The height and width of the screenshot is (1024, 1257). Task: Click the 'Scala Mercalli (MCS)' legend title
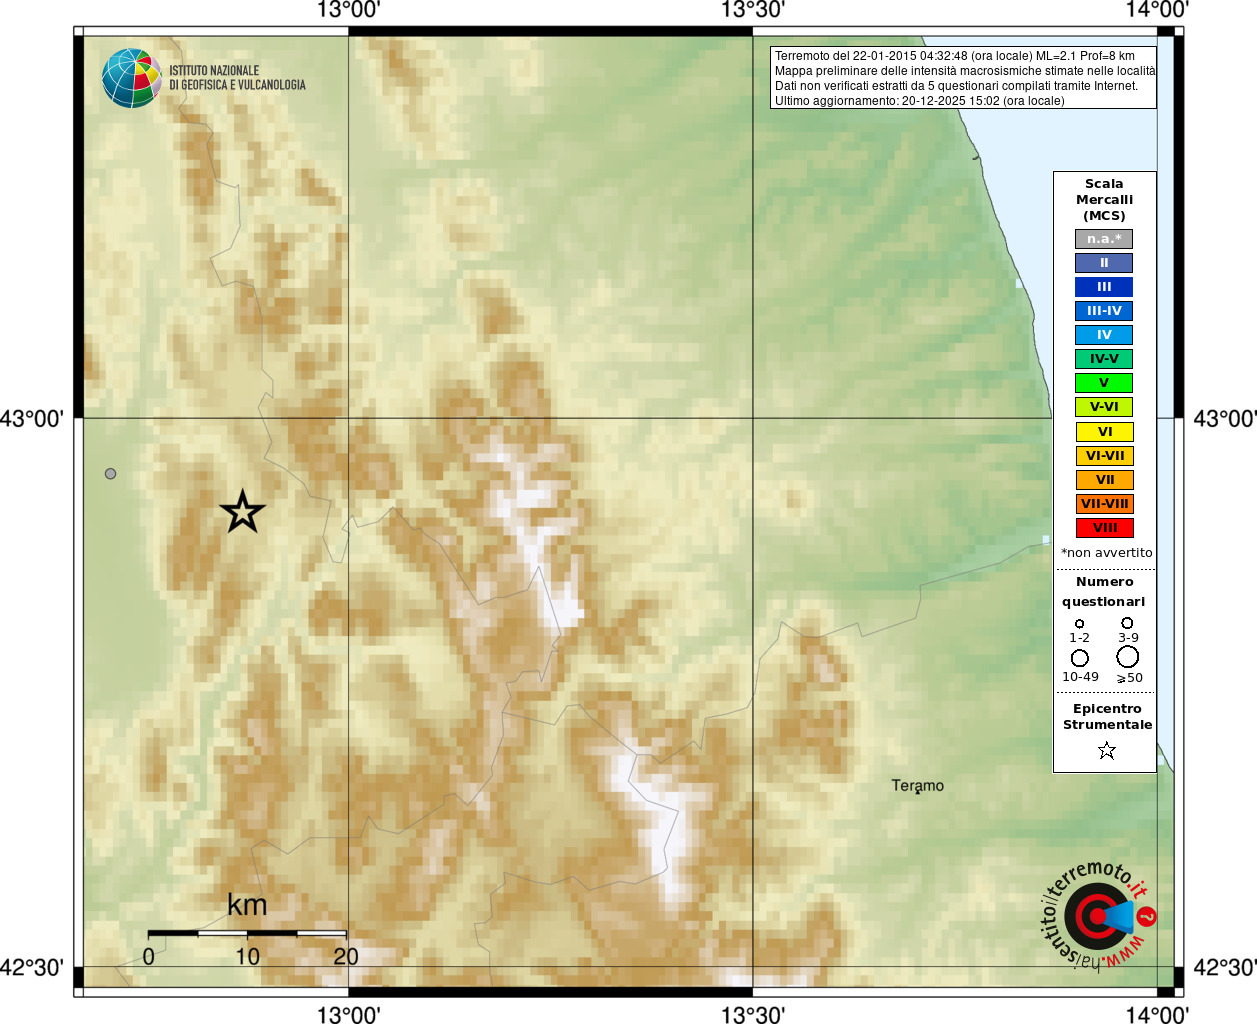pos(1104,200)
